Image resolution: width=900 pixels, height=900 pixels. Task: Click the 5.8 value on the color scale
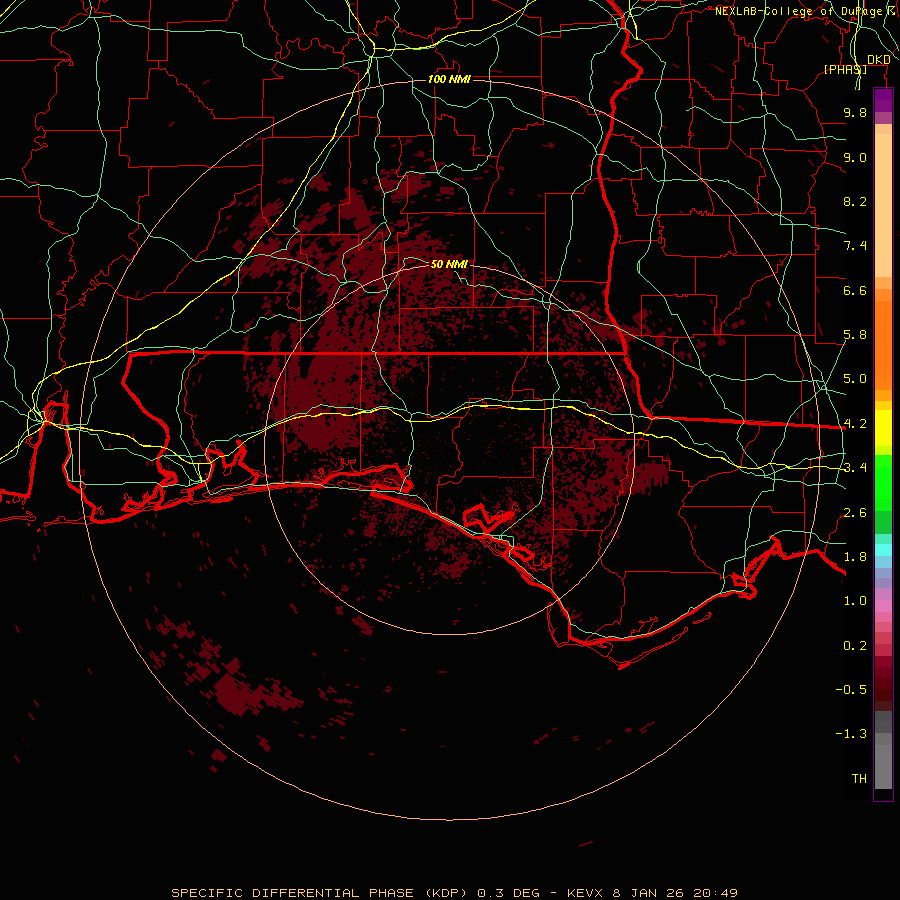855,335
